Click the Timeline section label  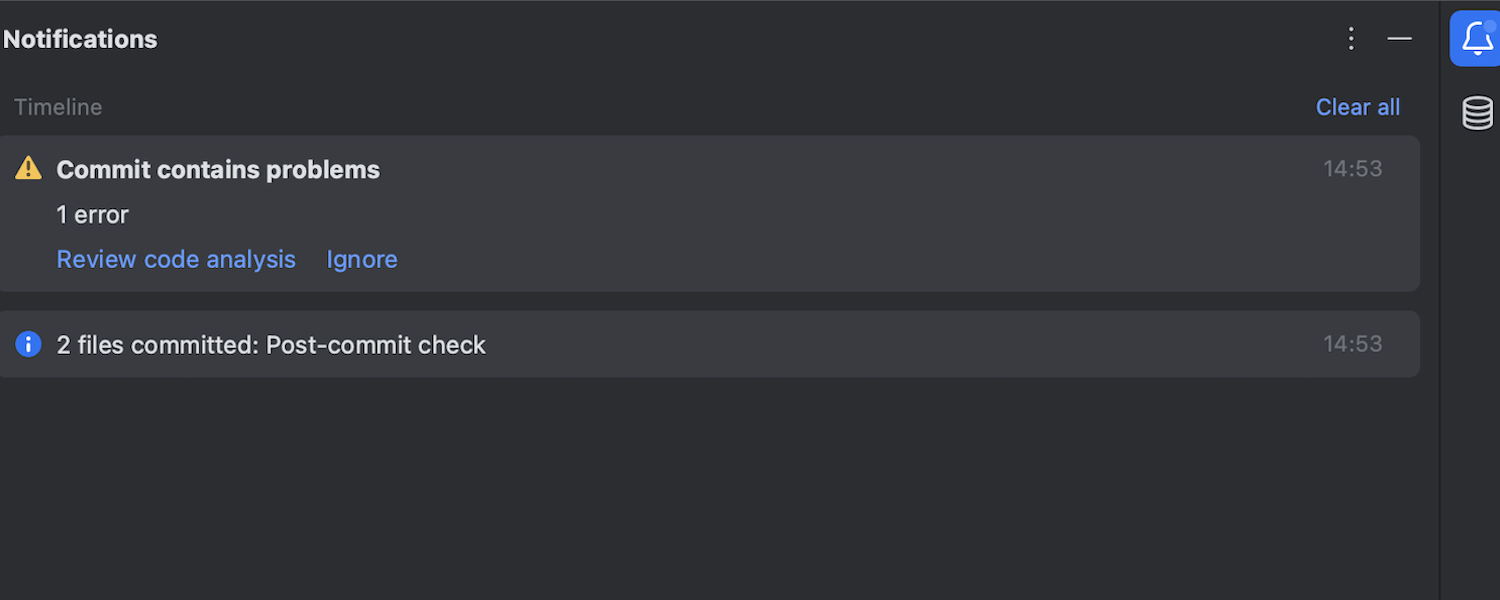coord(58,107)
